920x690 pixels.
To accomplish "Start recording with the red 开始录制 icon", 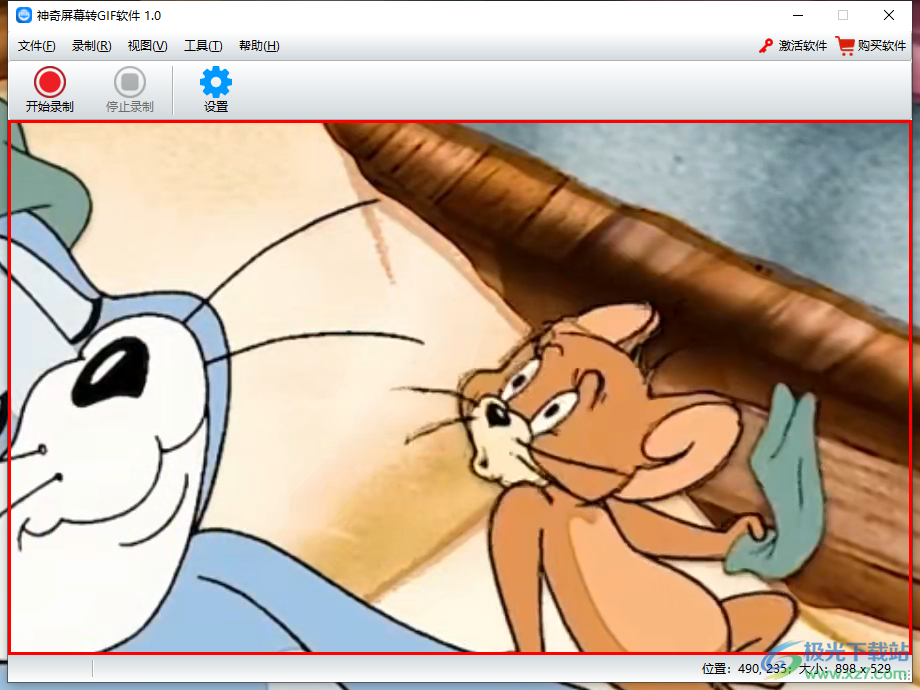I will (50, 82).
